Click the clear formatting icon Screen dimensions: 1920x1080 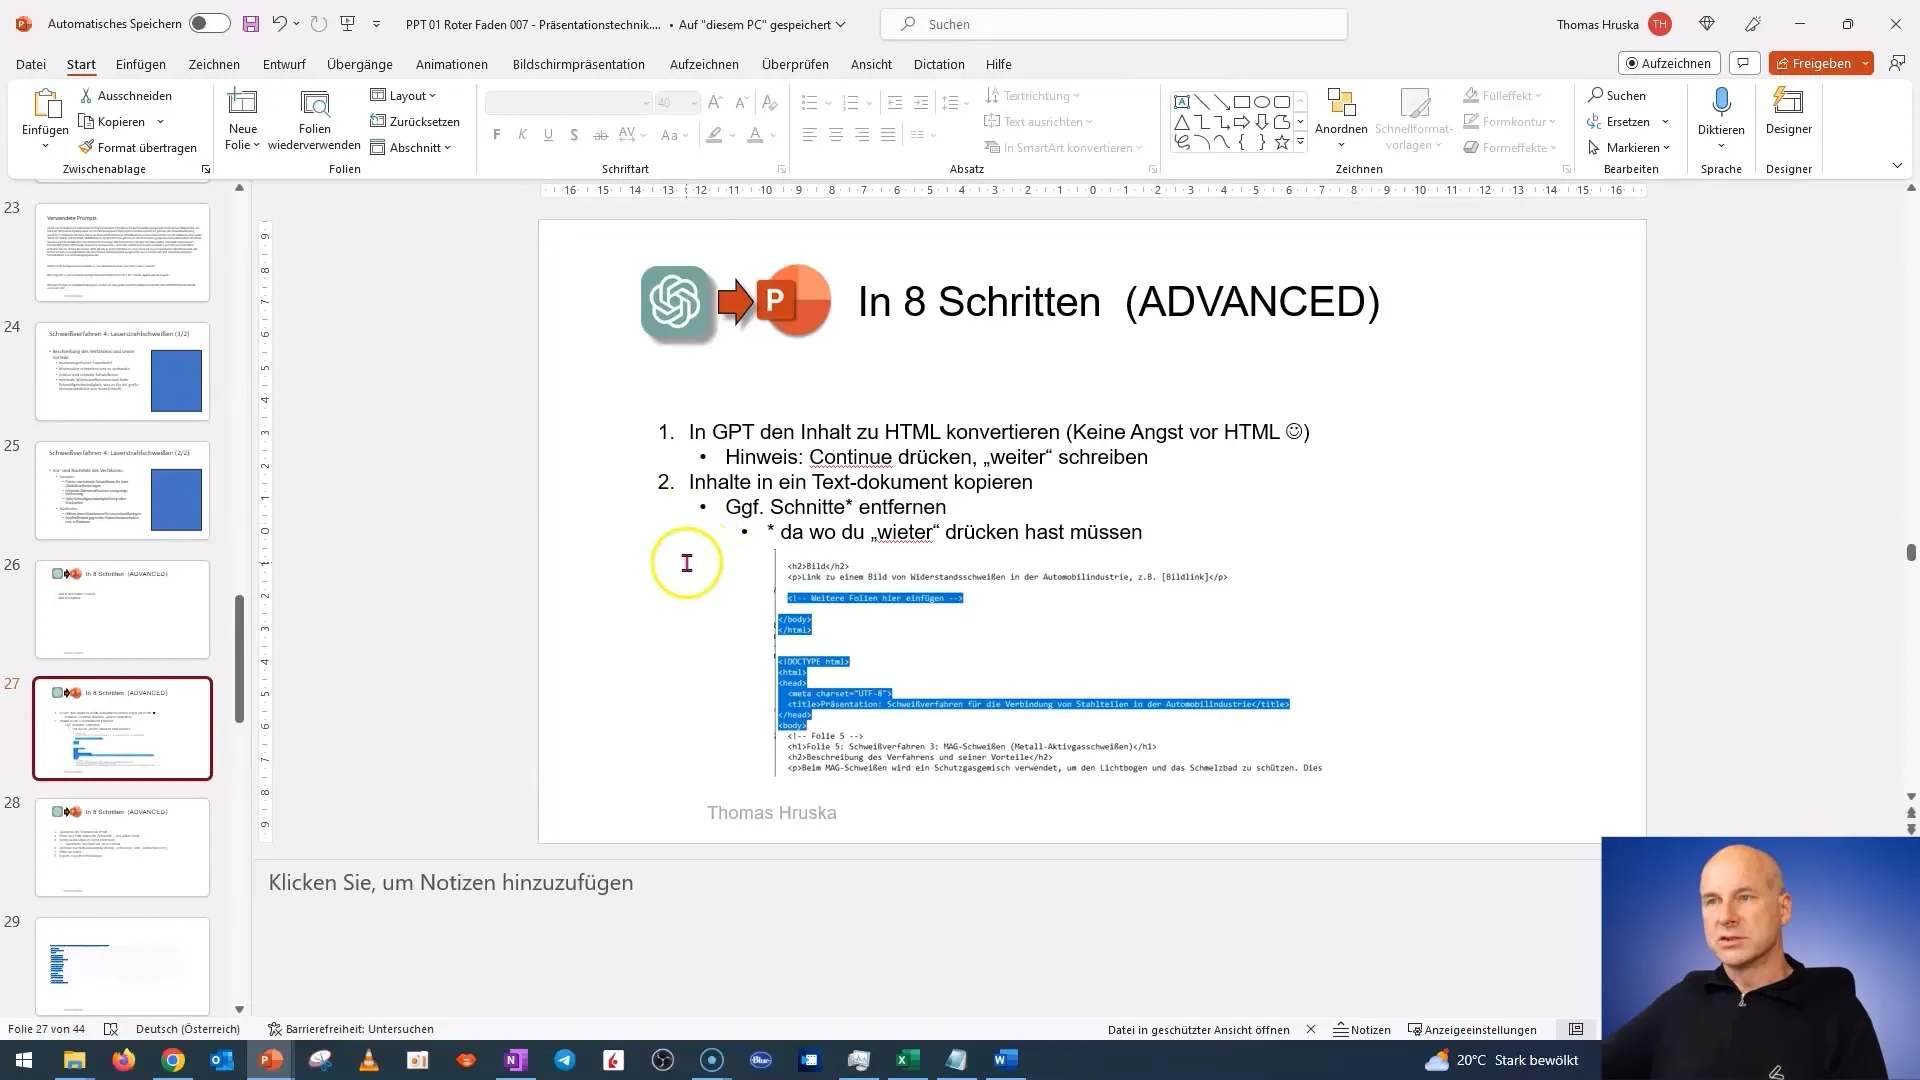coord(769,102)
